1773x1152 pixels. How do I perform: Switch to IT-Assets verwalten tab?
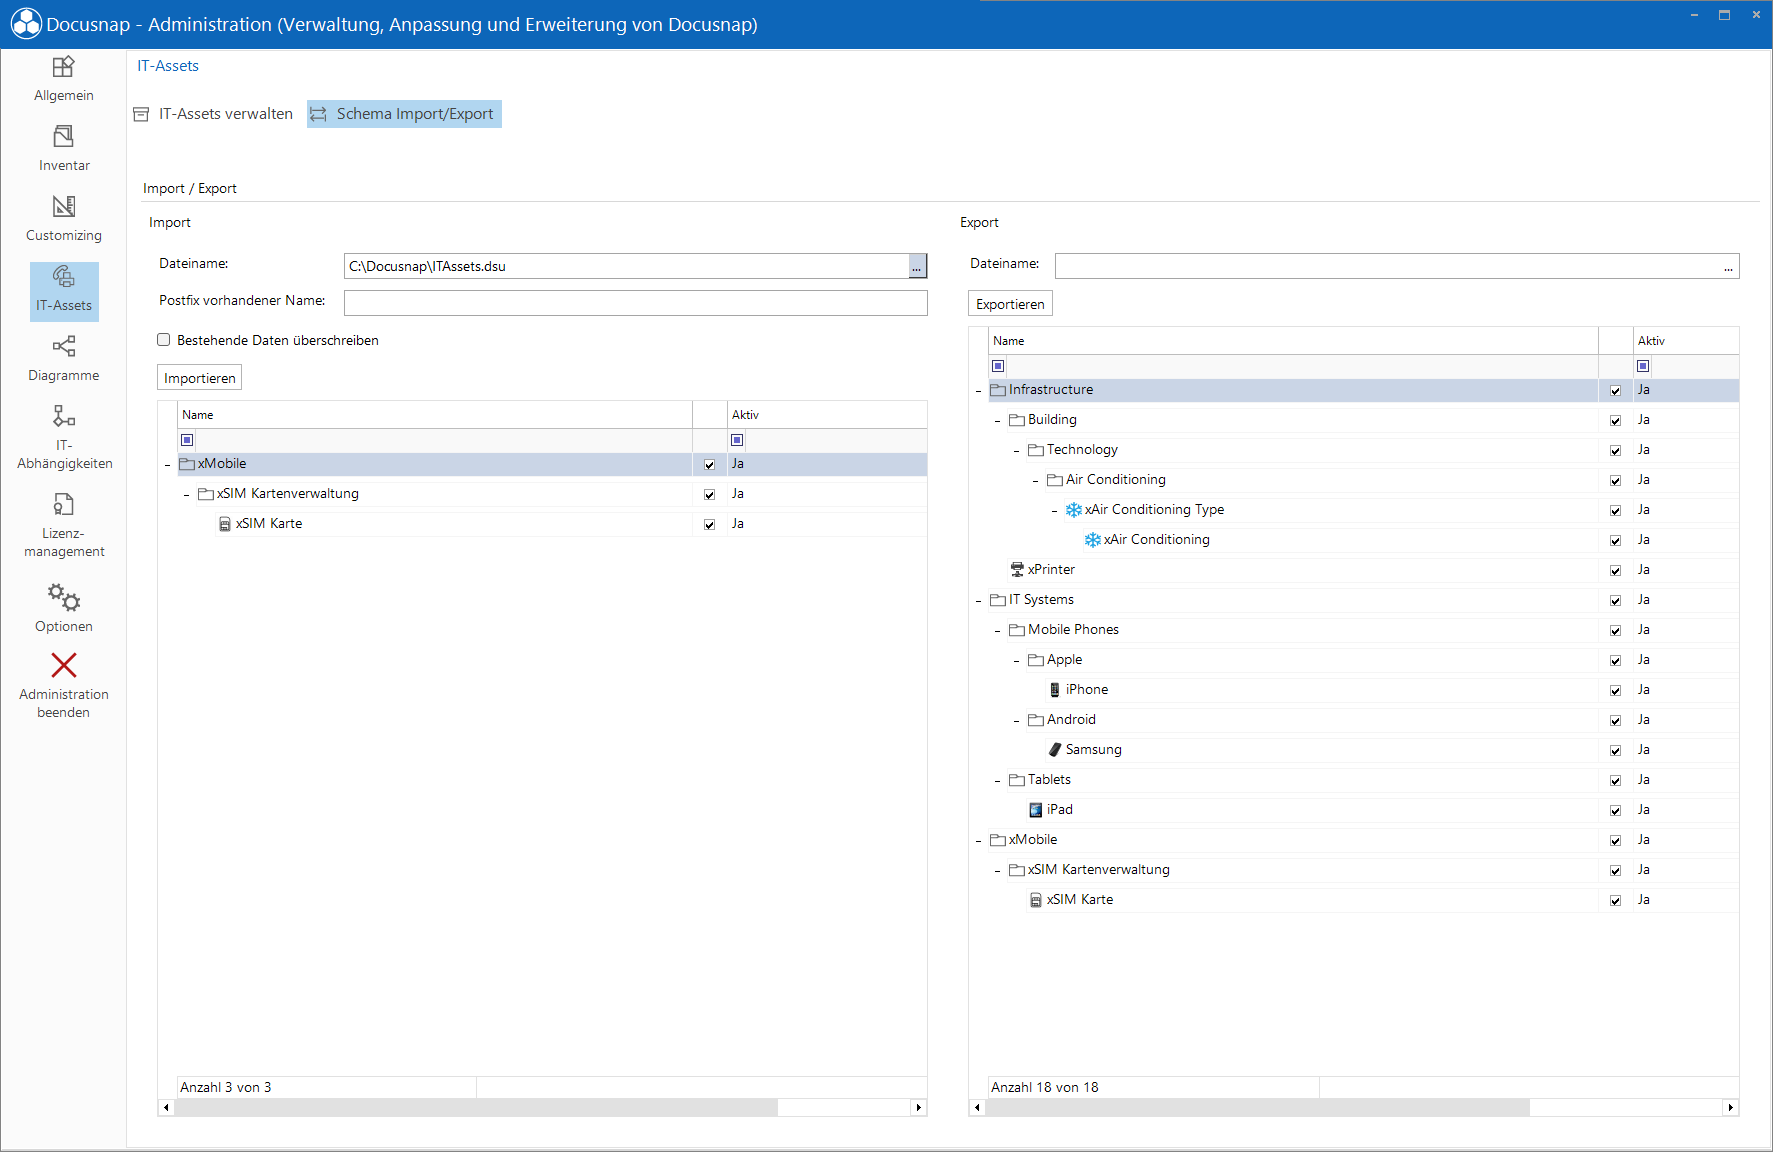tap(214, 114)
